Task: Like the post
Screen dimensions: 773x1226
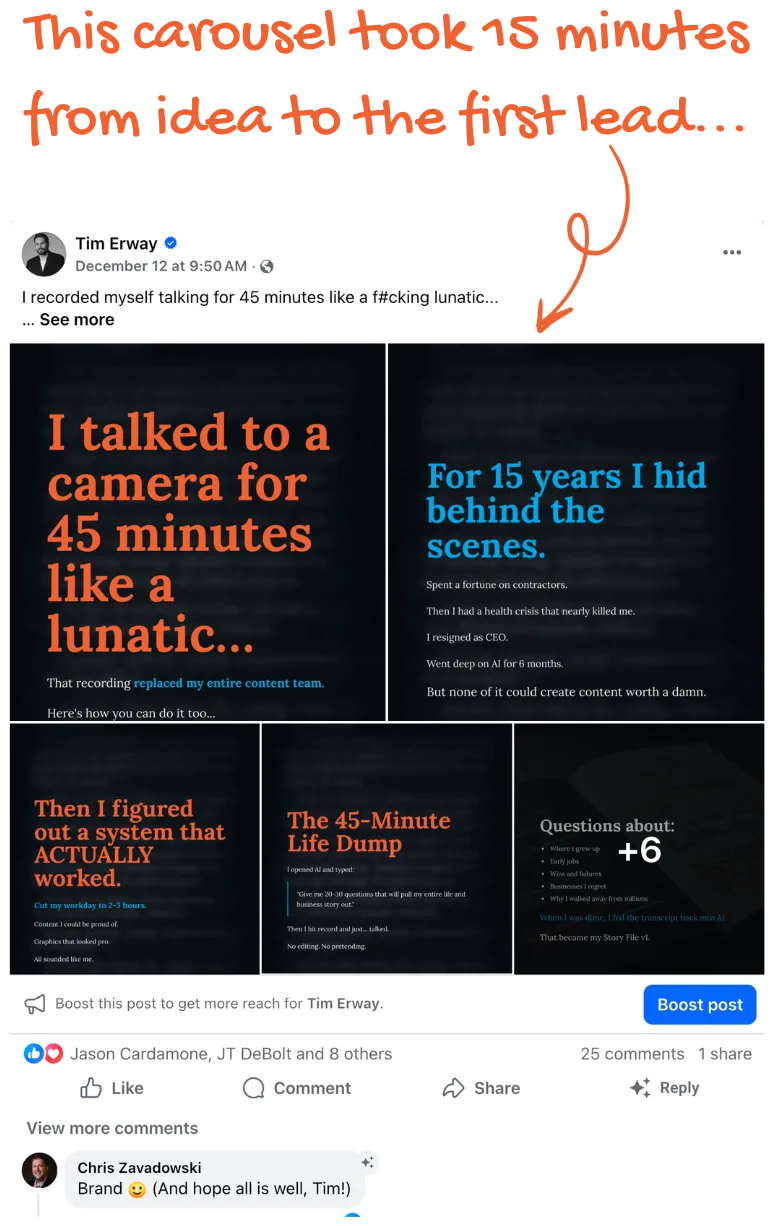Action: pos(111,1088)
